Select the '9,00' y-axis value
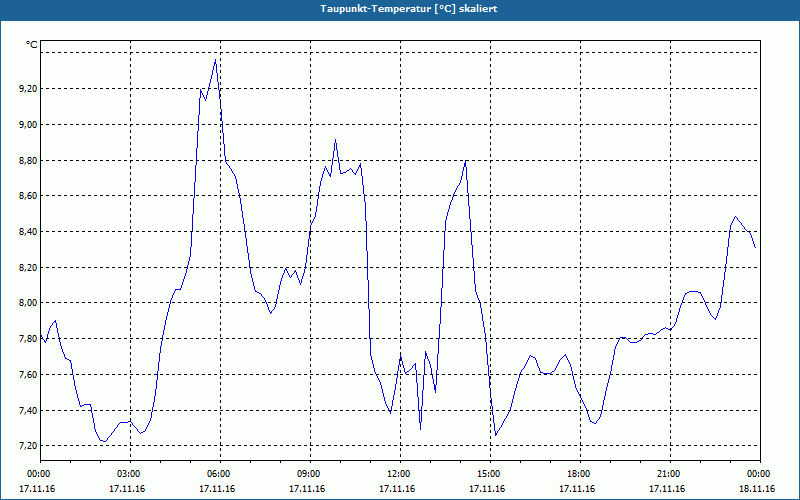Screen dimensions: 800x500 (x=28, y=124)
